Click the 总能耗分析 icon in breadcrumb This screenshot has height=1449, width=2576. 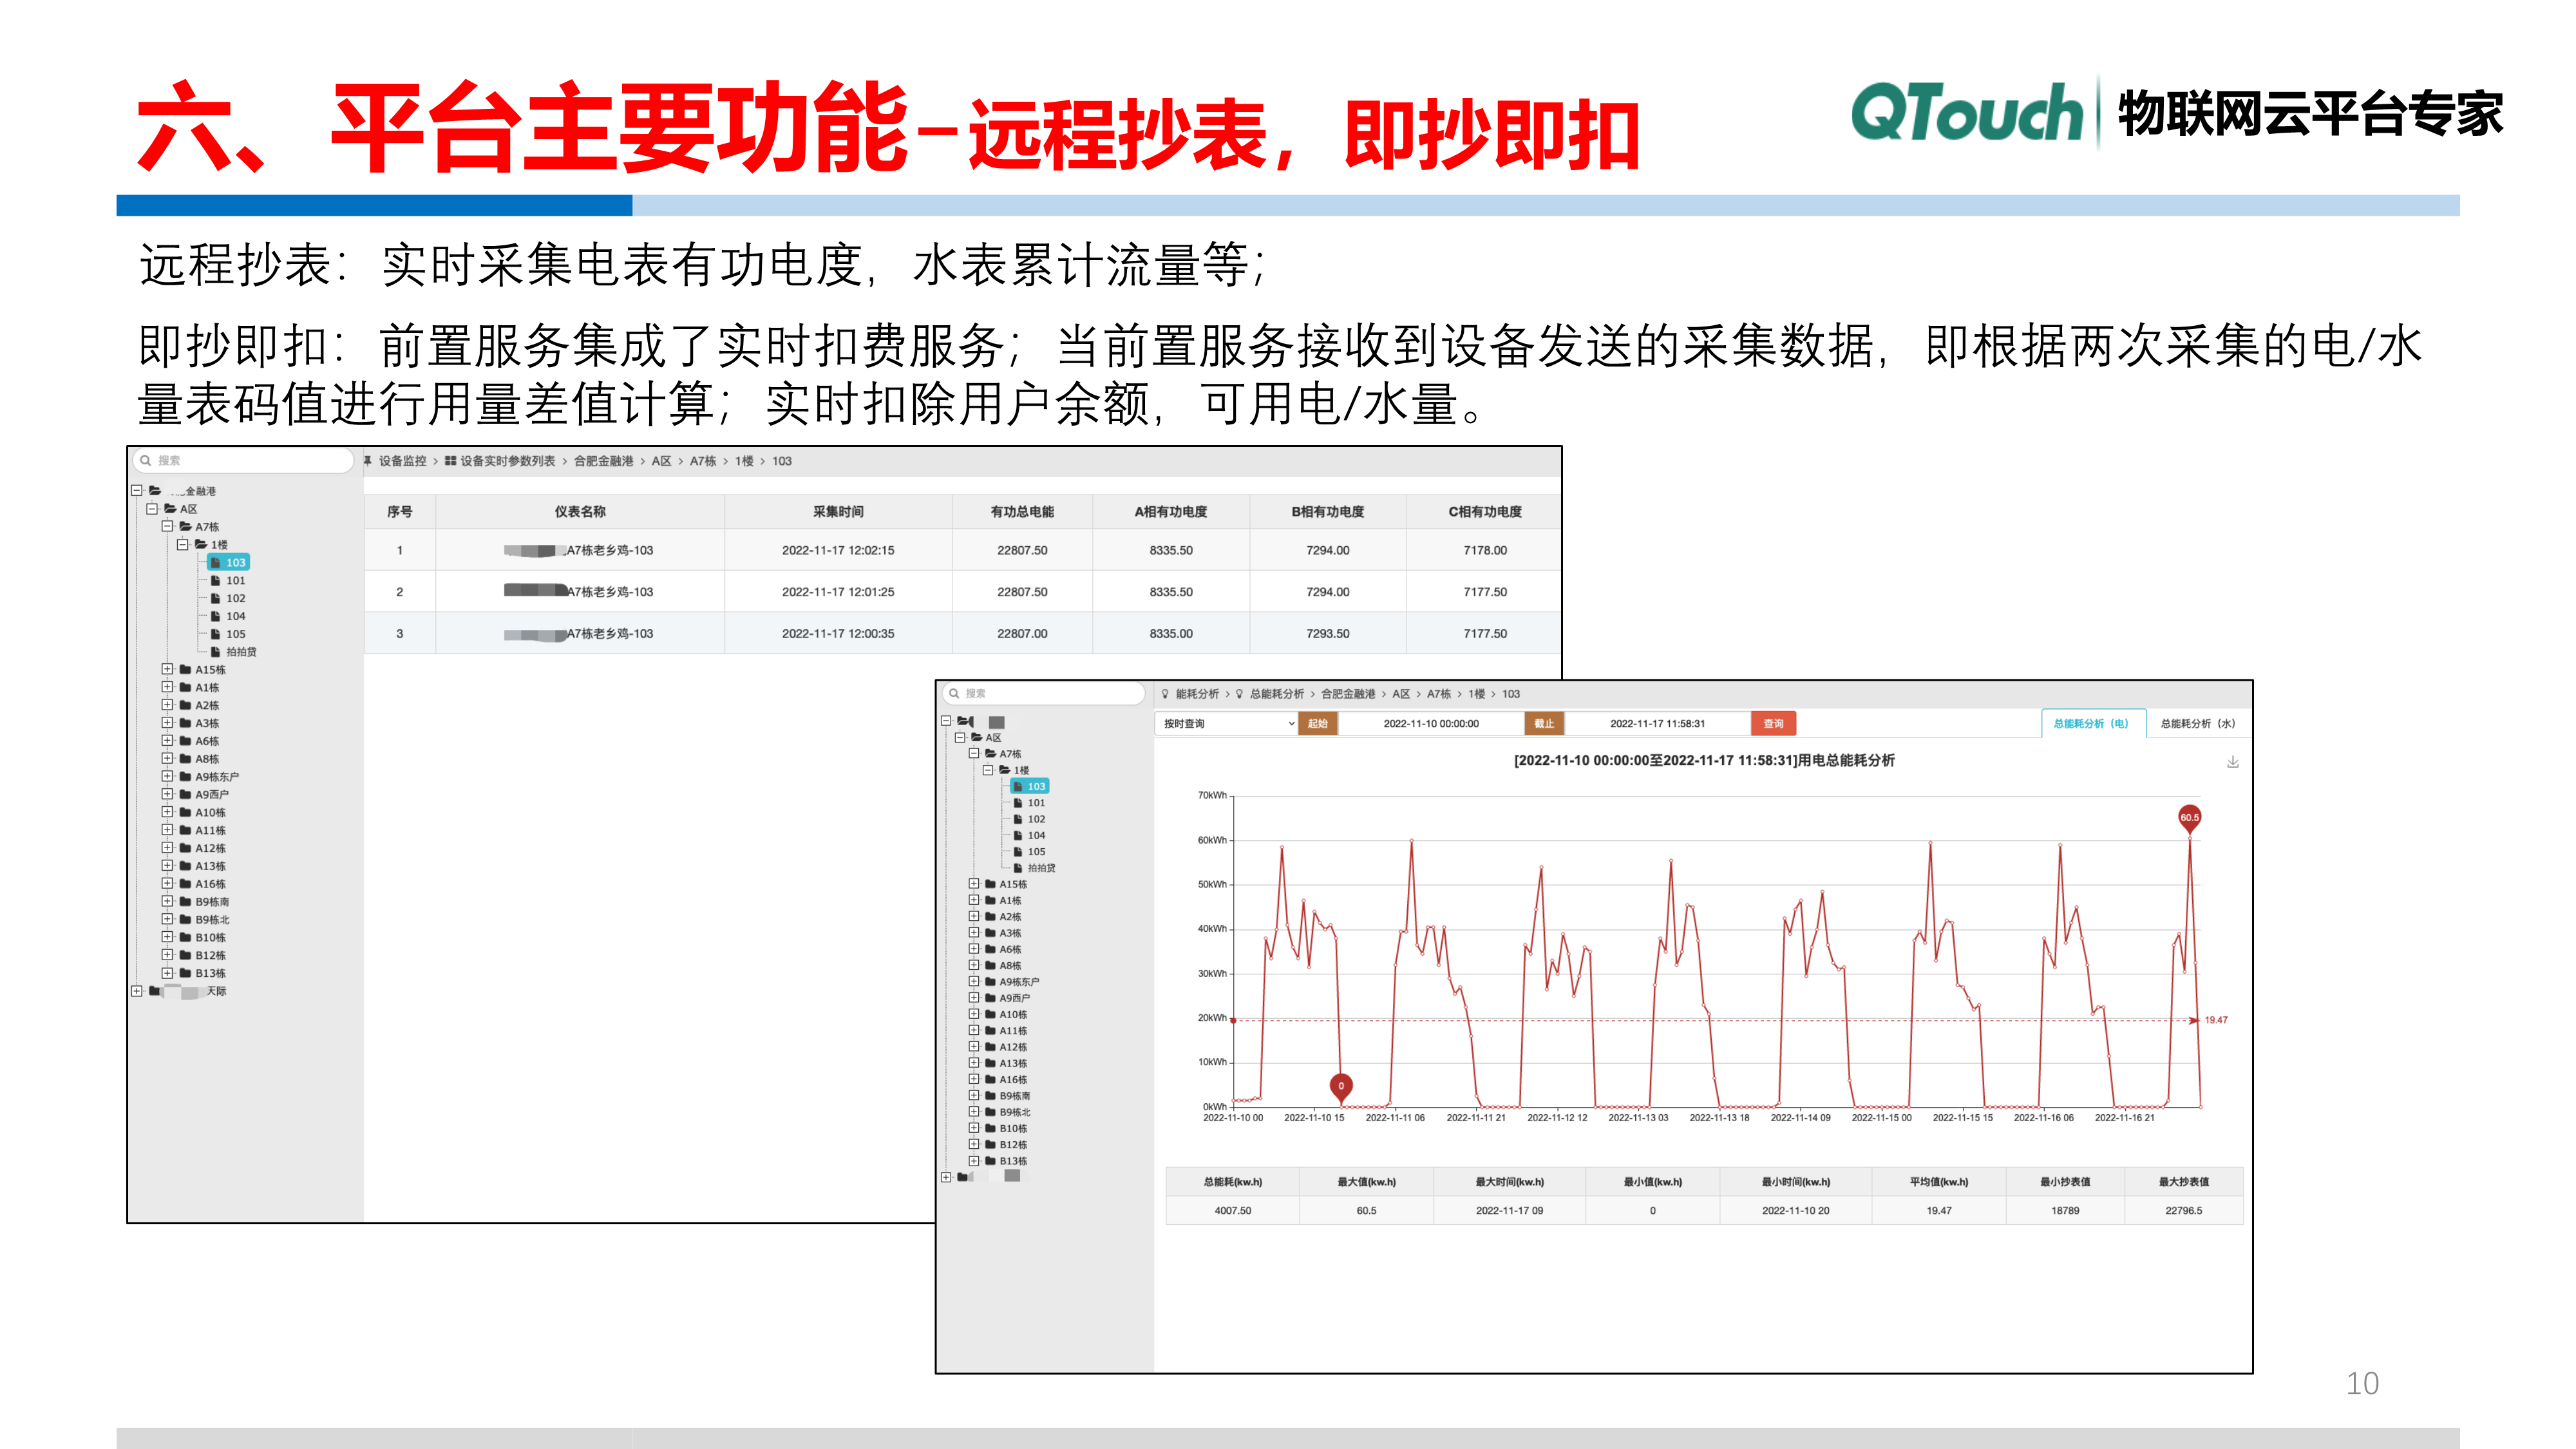coord(1240,694)
